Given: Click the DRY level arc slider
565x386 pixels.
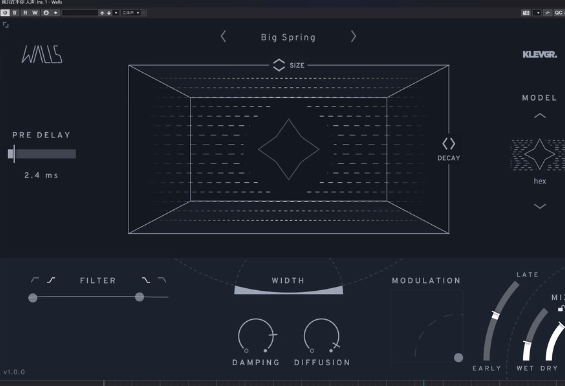Looking at the screenshot, I should pyautogui.click(x=555, y=341).
